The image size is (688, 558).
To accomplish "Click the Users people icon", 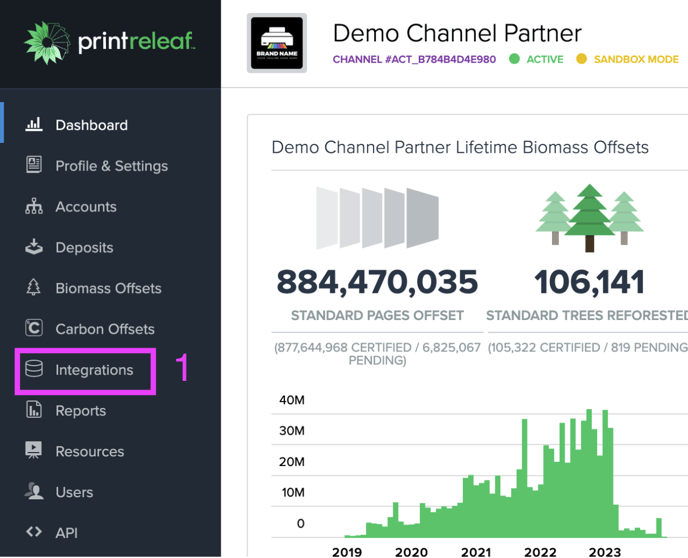I will coord(34,491).
